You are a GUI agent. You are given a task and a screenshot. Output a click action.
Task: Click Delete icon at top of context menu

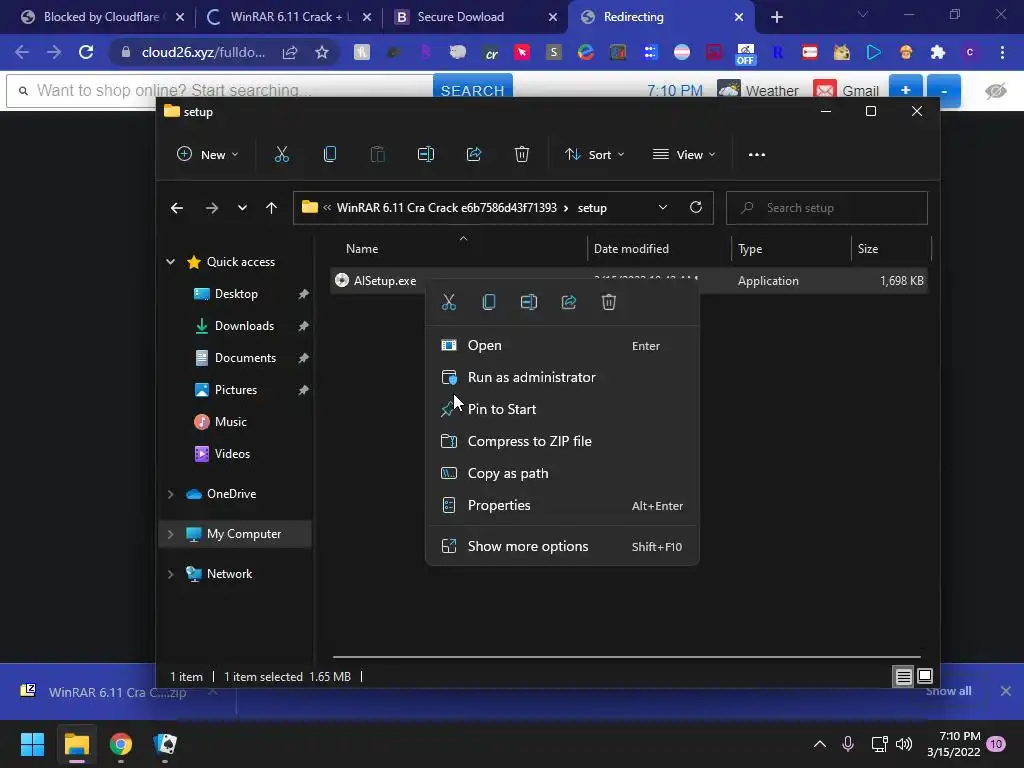609,302
